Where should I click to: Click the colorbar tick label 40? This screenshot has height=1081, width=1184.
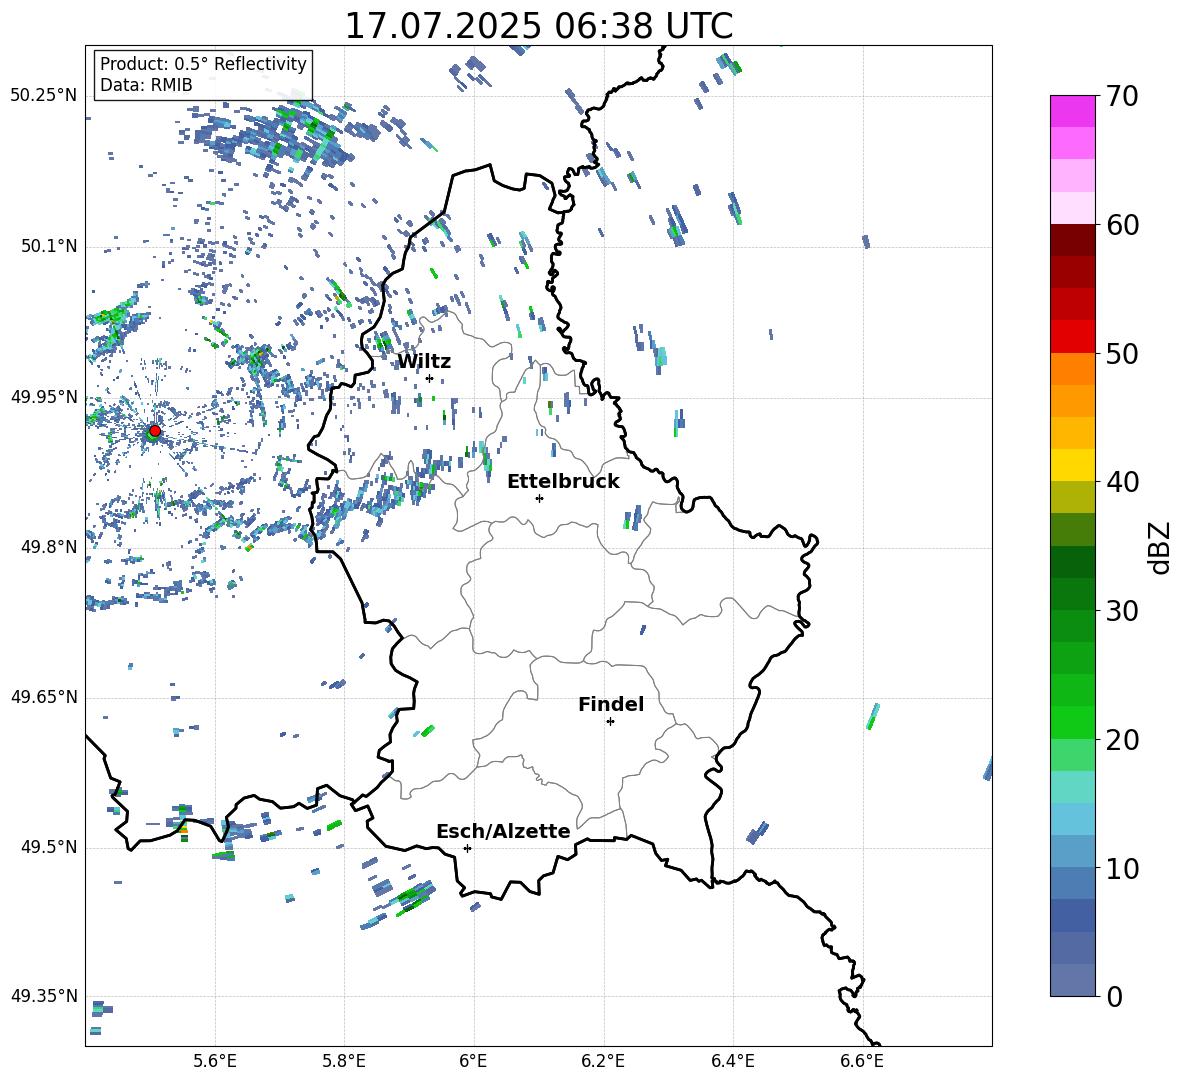tap(1121, 482)
